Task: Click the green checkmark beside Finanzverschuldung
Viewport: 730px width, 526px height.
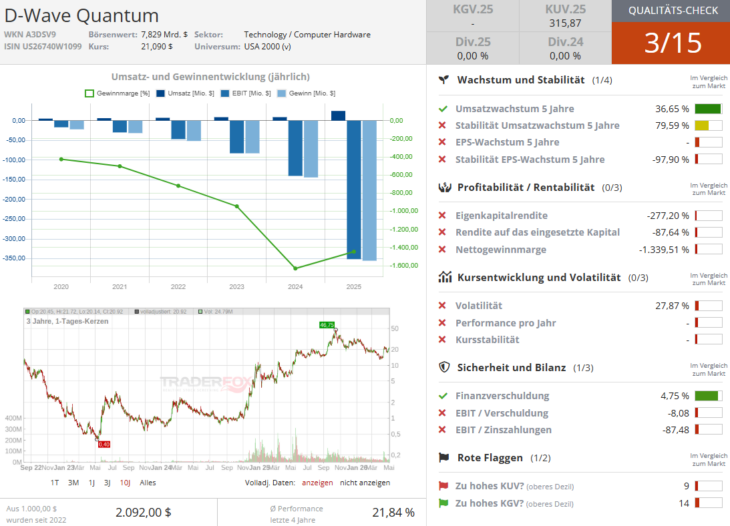Action: (x=443, y=396)
